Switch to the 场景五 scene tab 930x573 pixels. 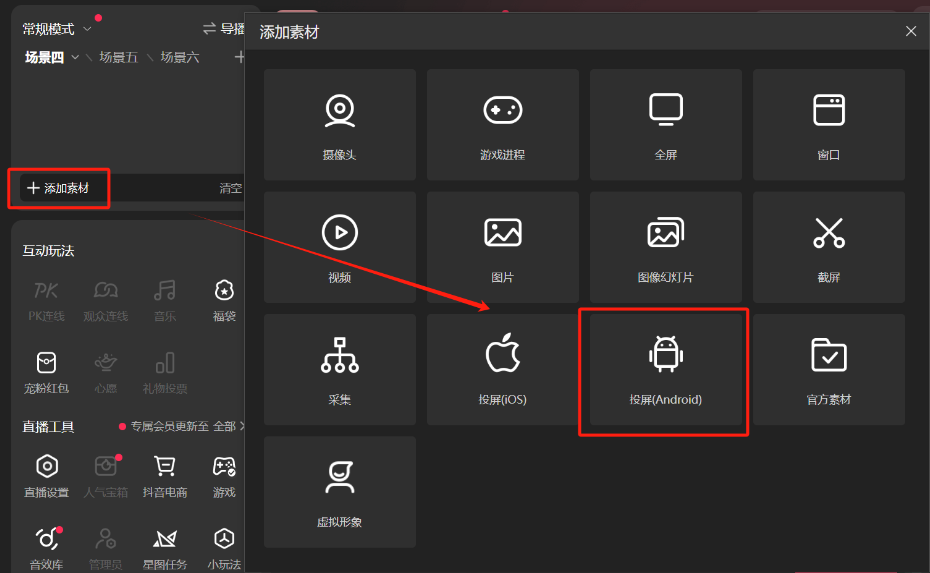(118, 58)
